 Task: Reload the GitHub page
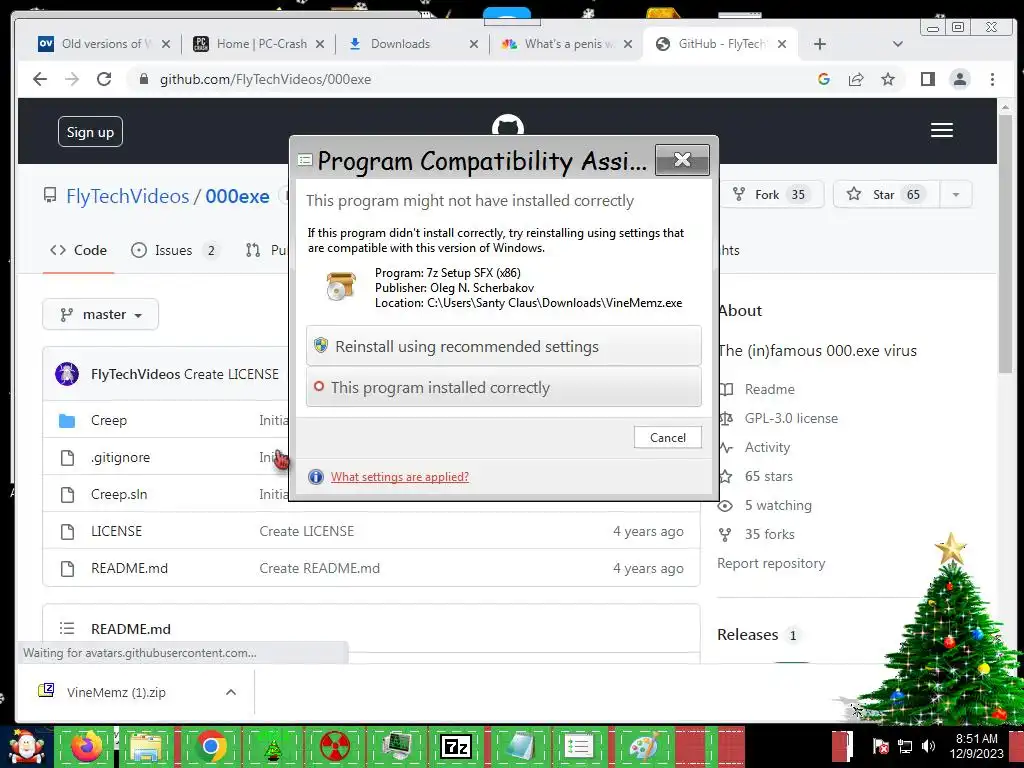coord(104,79)
